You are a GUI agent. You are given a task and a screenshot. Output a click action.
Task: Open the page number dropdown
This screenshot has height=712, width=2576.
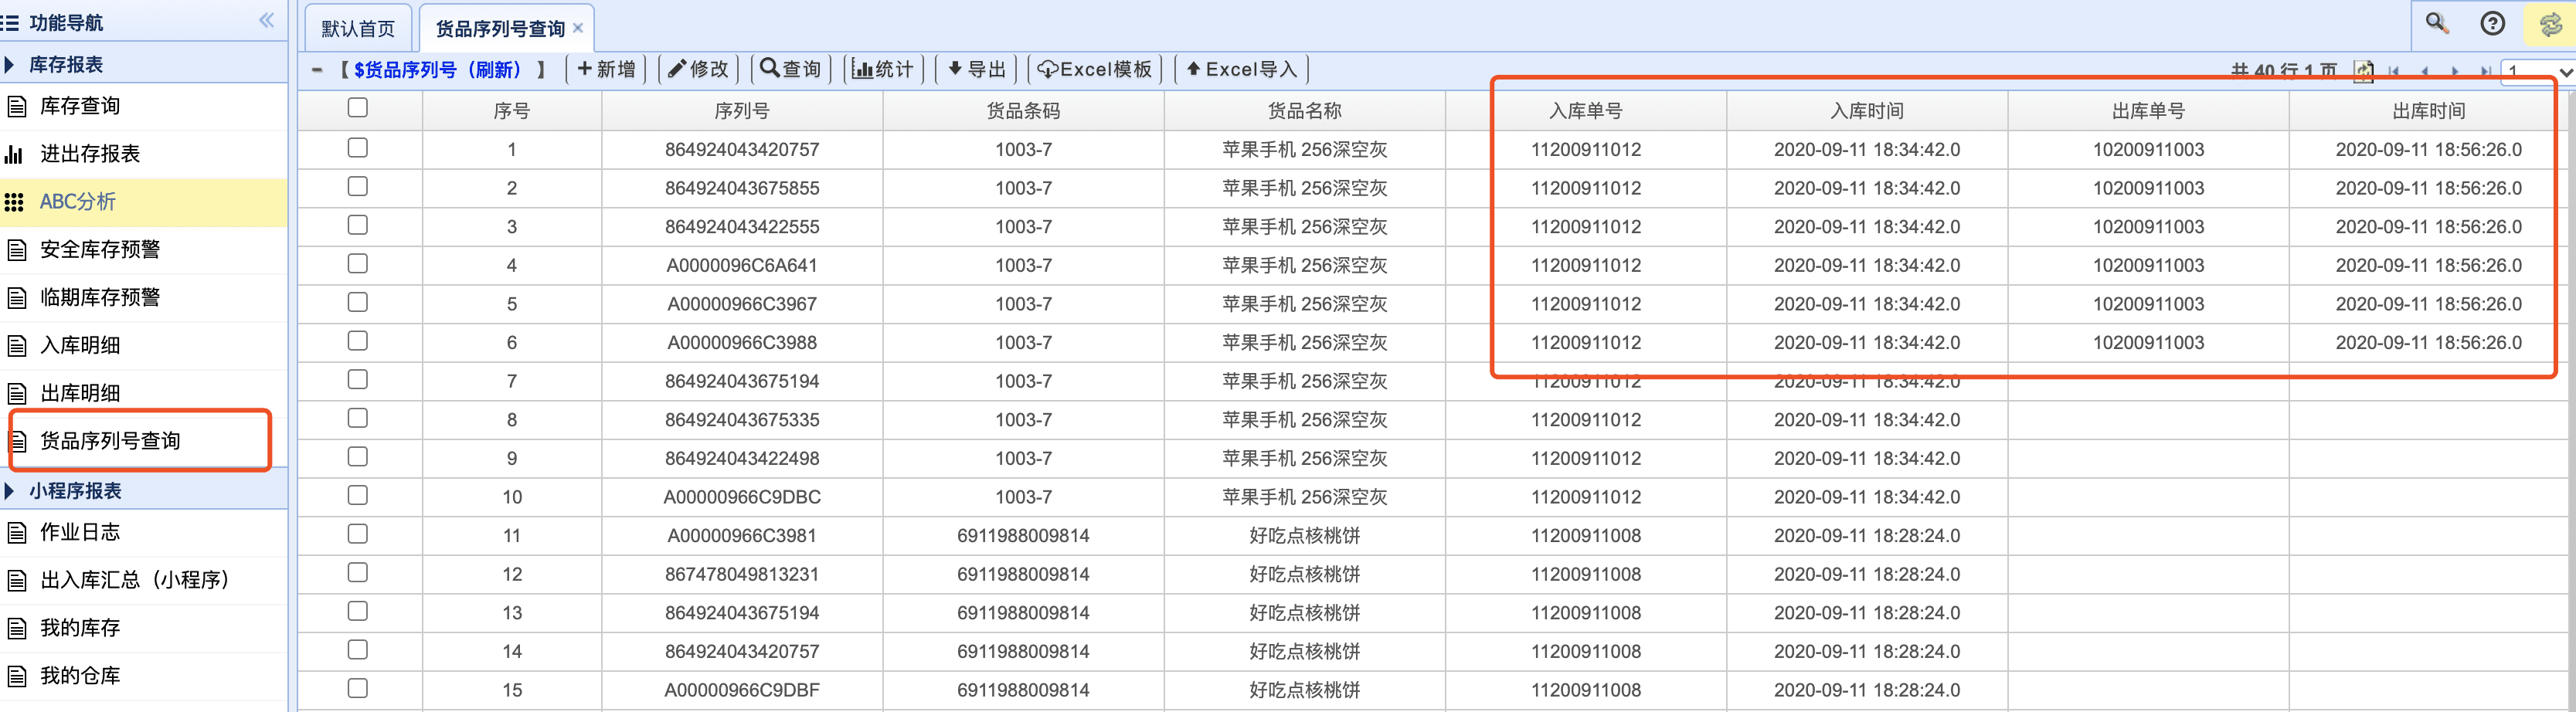click(x=2537, y=72)
